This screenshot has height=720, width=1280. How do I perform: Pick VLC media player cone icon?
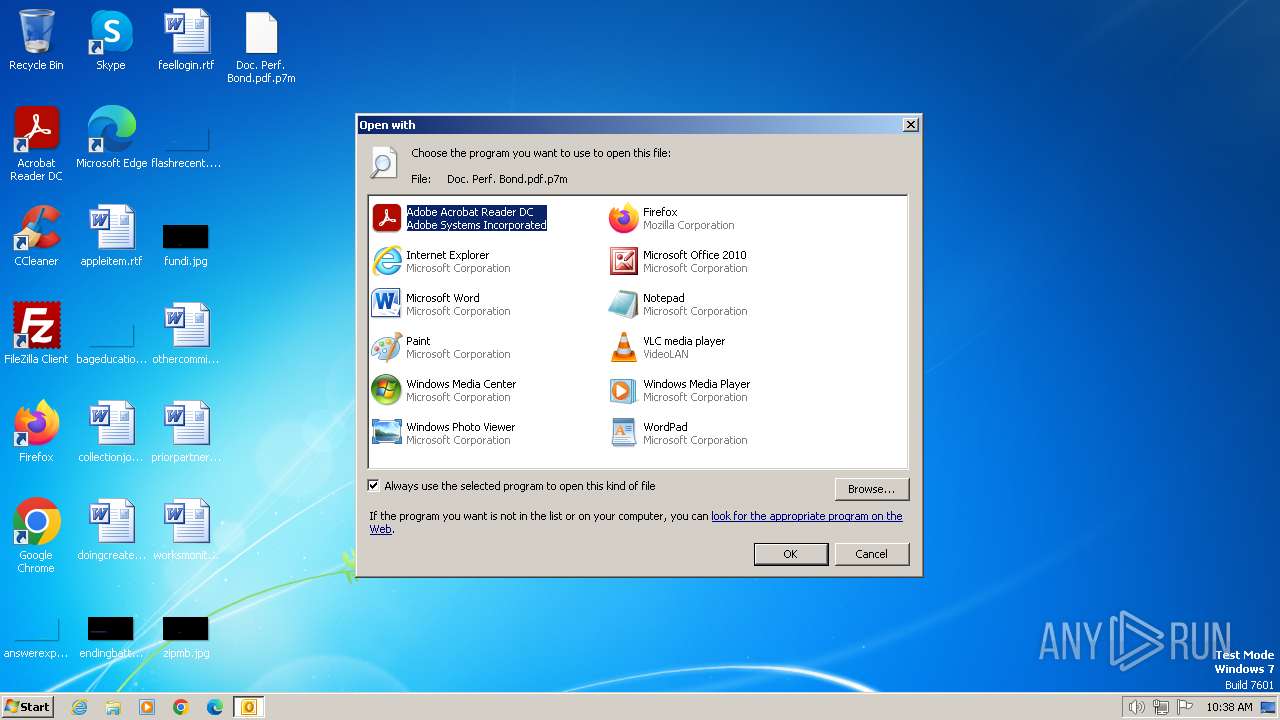pyautogui.click(x=624, y=347)
